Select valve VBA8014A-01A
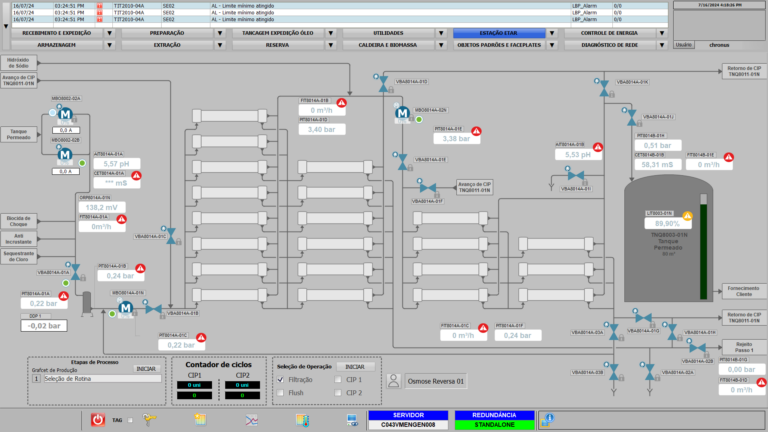768x432 pixels. (75, 272)
